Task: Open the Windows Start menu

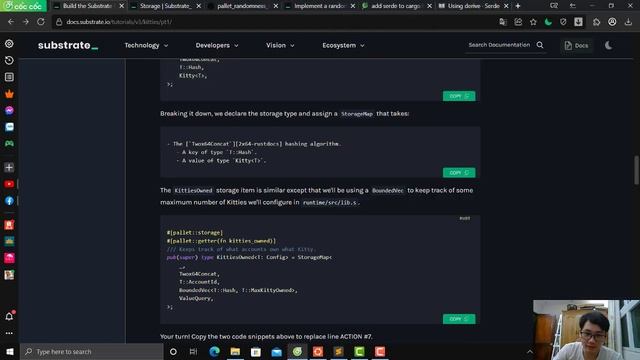Action: click(x=10, y=351)
